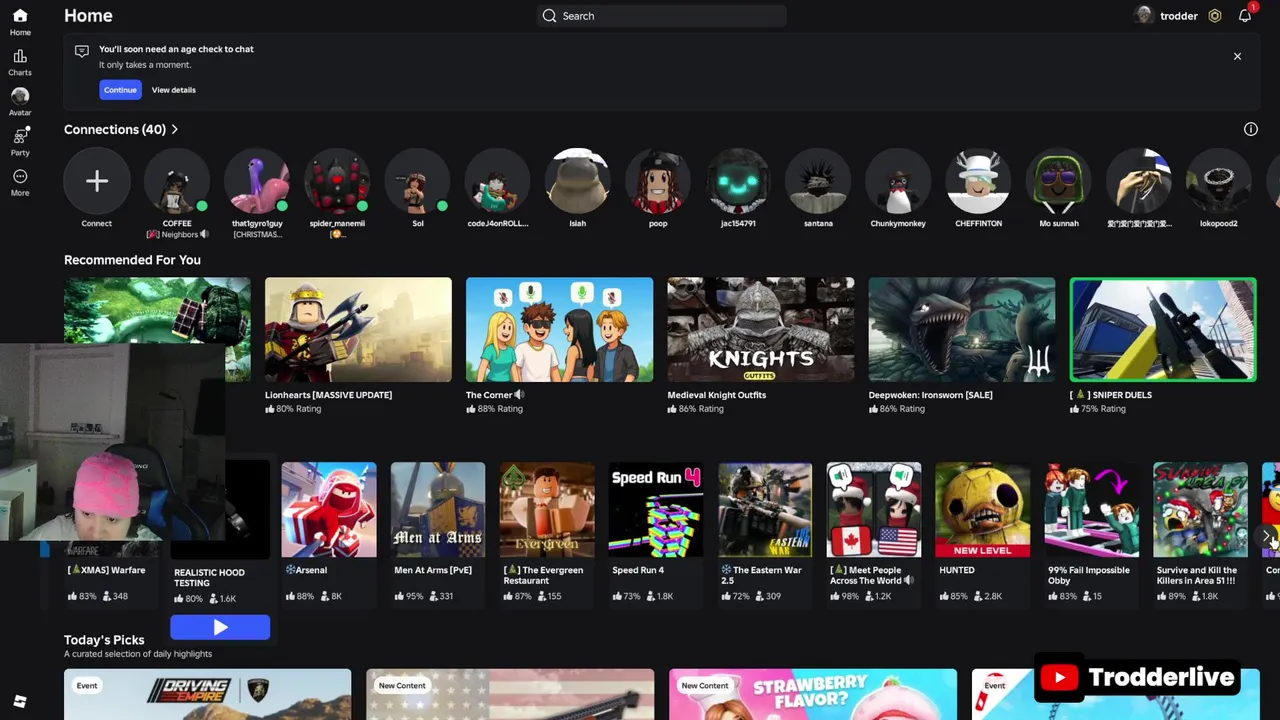Click the Recommended For You heading
Screen dimensions: 1280x720
[x=132, y=260]
